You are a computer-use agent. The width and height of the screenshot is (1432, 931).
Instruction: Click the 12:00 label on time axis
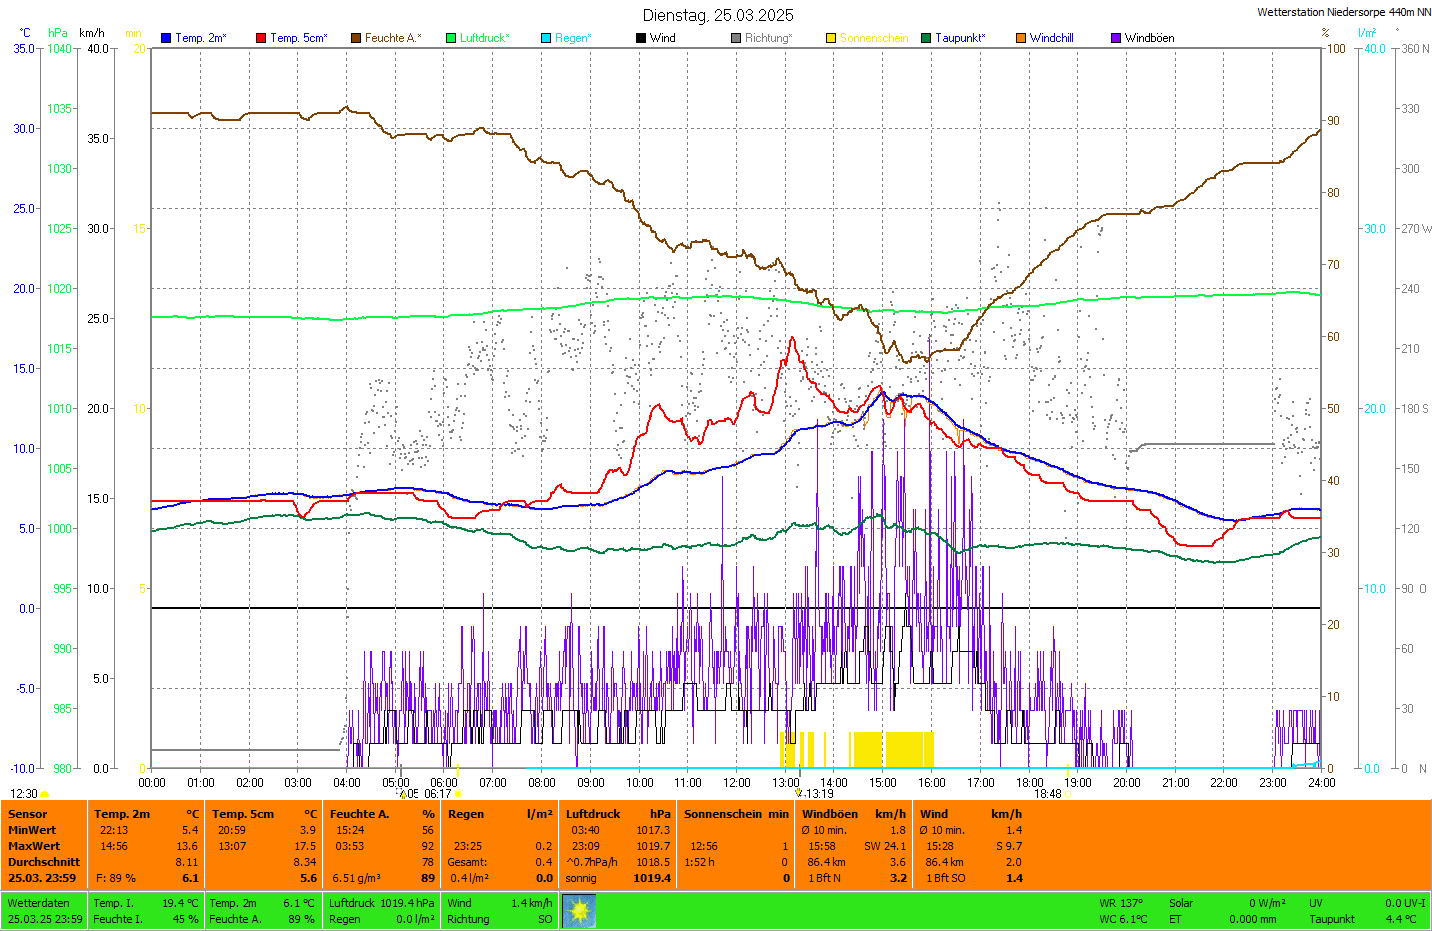click(x=737, y=783)
